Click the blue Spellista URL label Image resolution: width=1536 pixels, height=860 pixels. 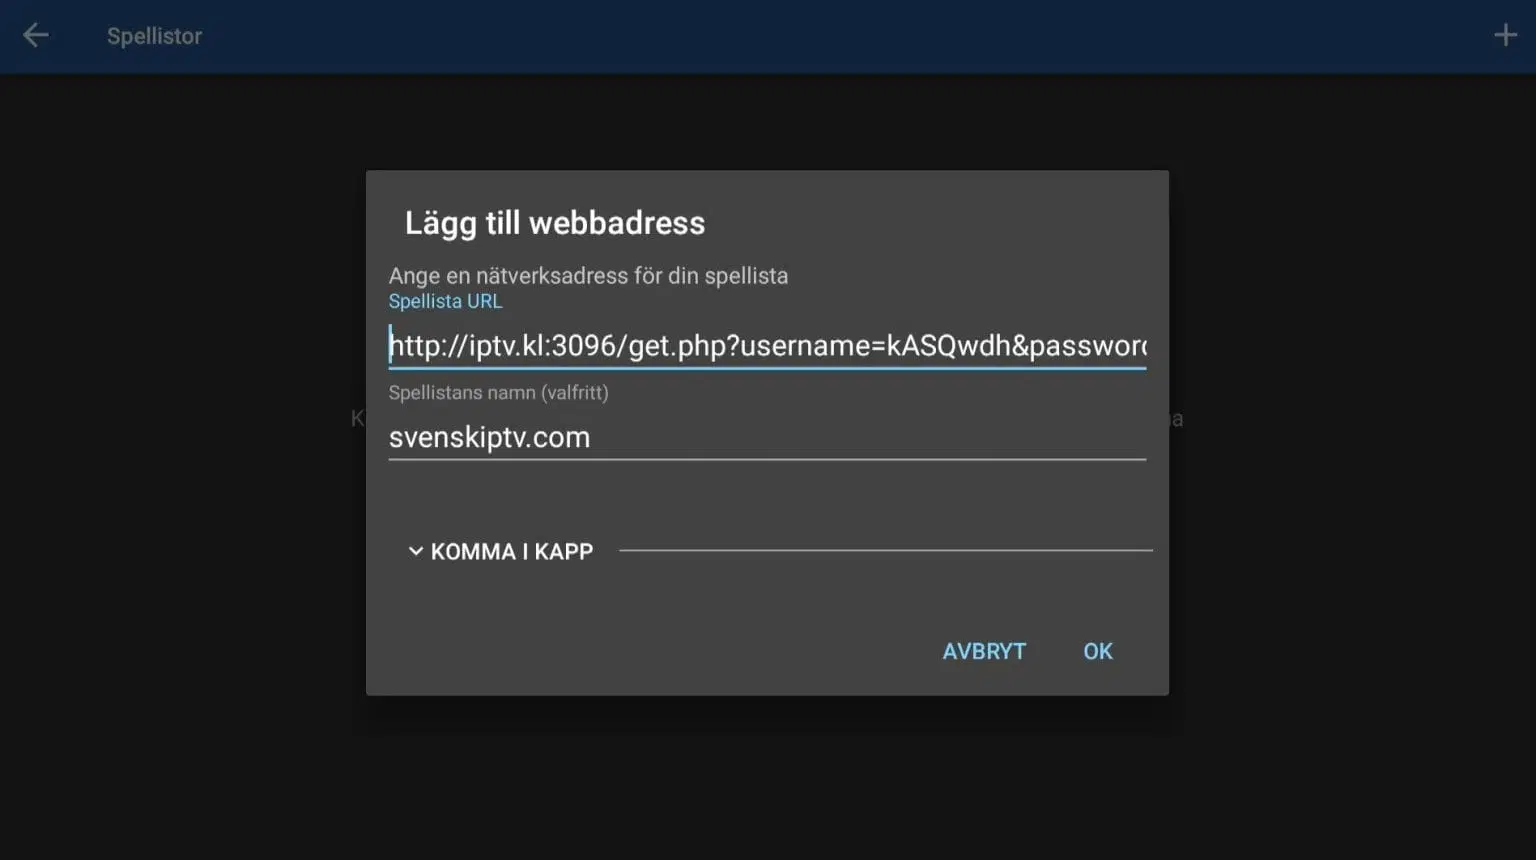(x=445, y=301)
